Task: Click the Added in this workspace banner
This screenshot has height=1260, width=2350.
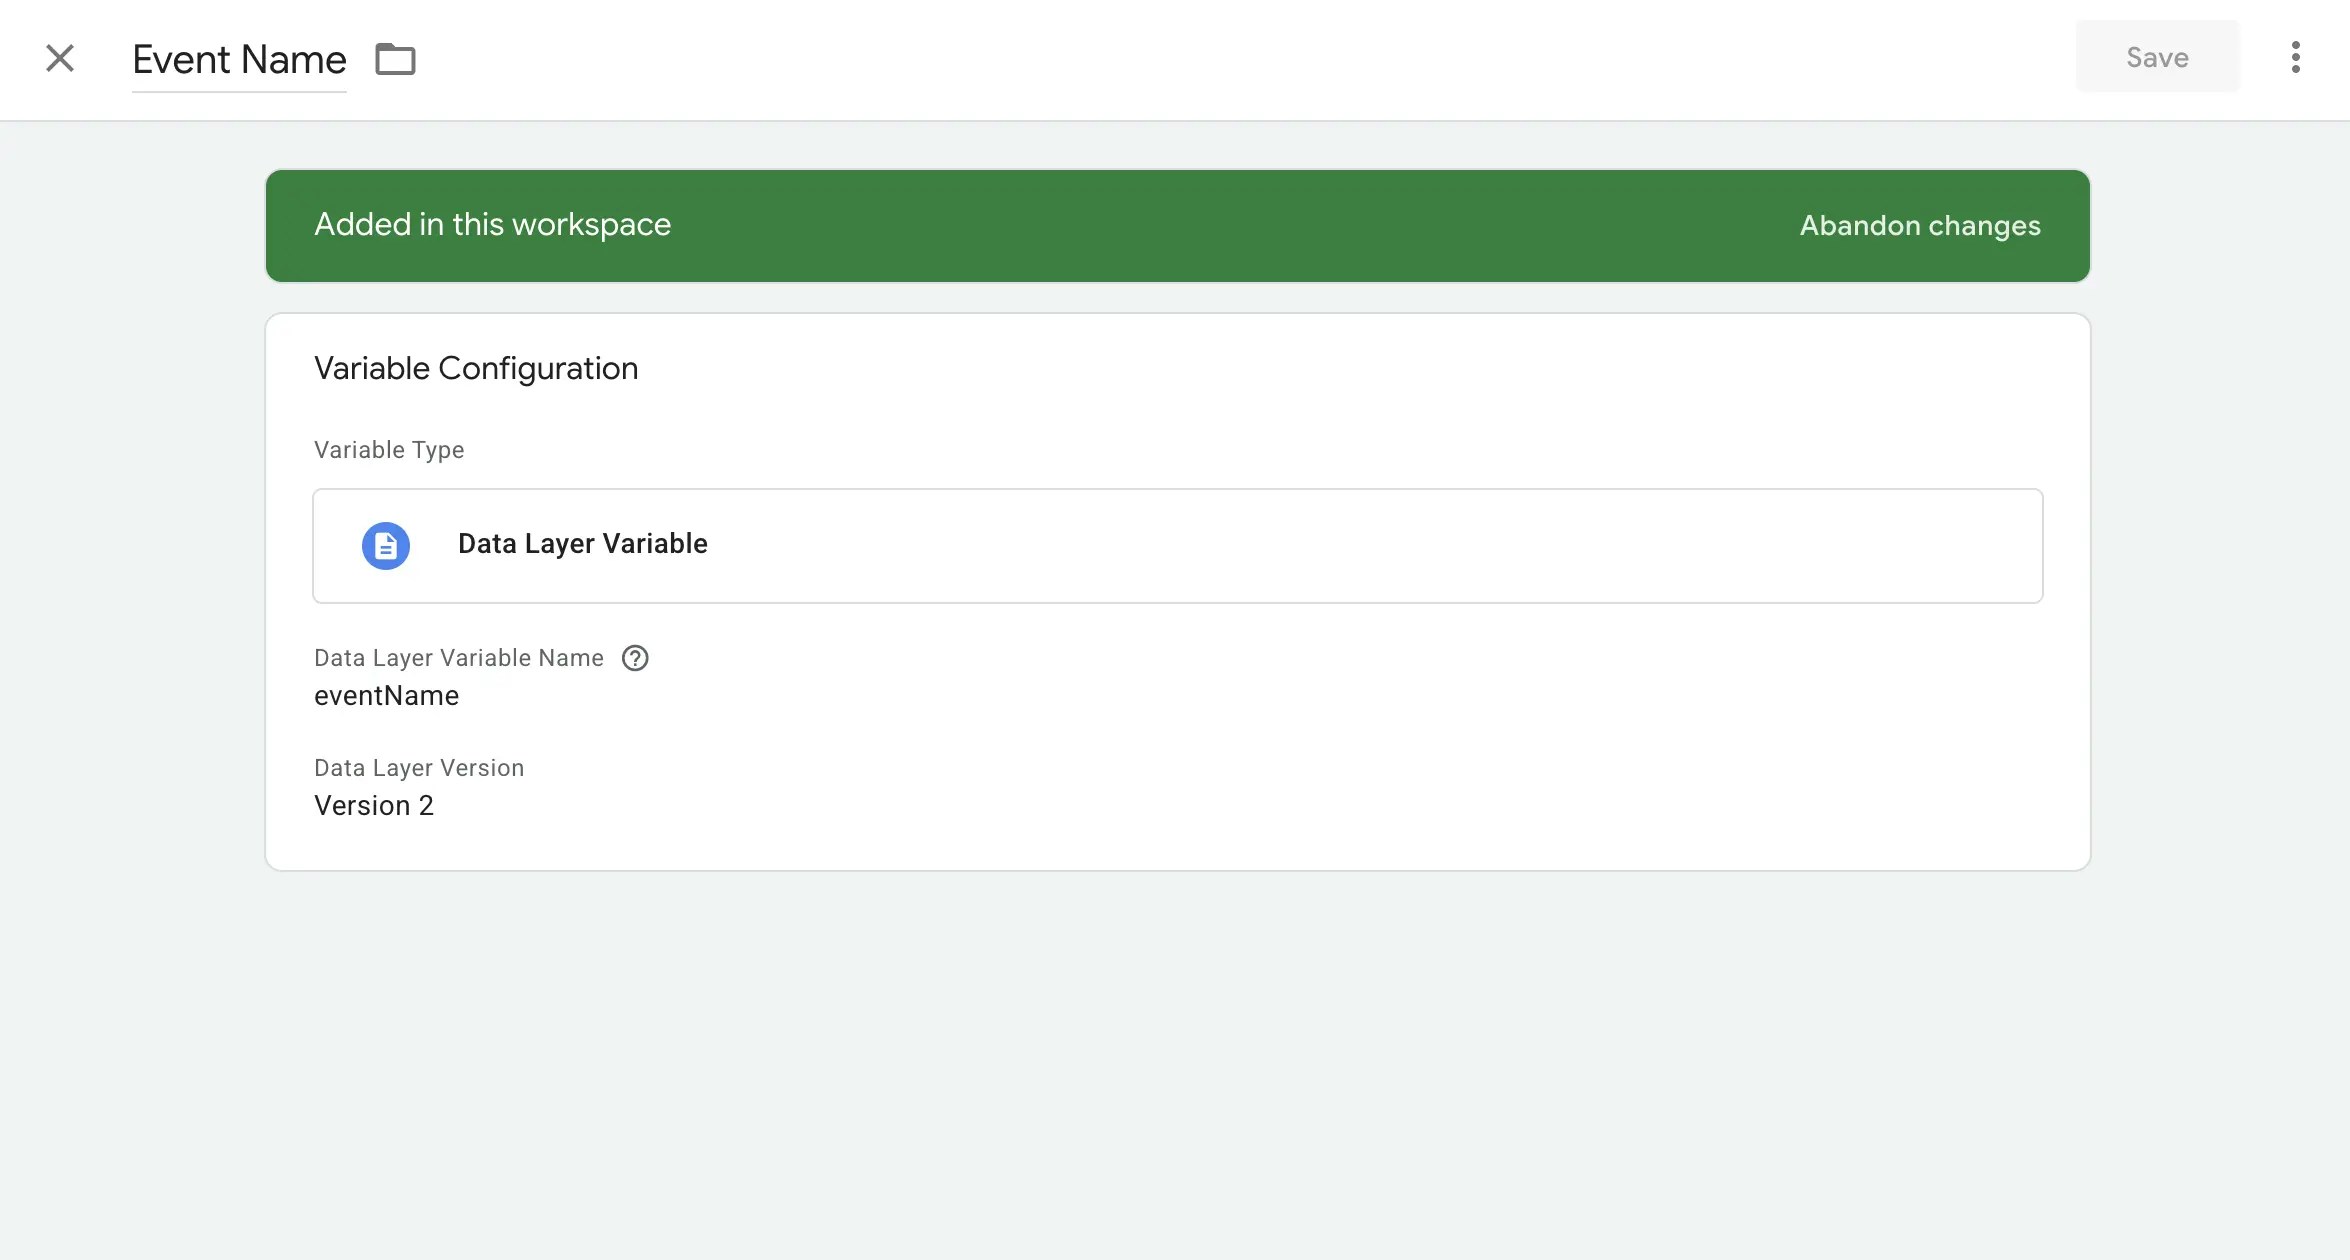Action: point(493,225)
